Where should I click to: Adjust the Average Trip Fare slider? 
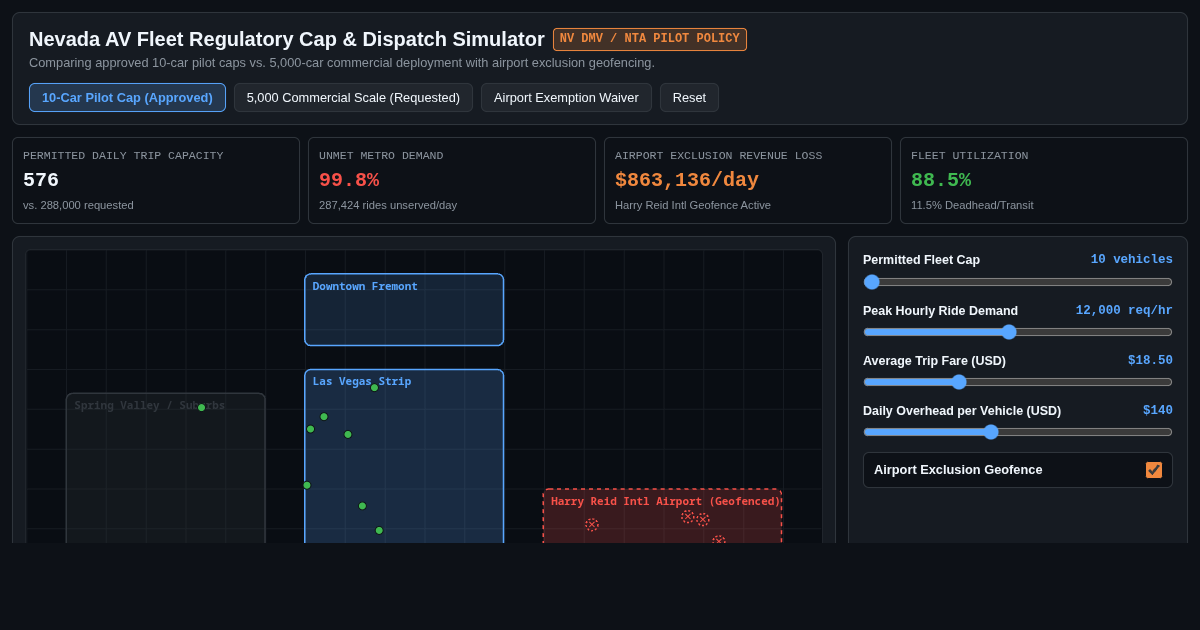pos(1018,382)
